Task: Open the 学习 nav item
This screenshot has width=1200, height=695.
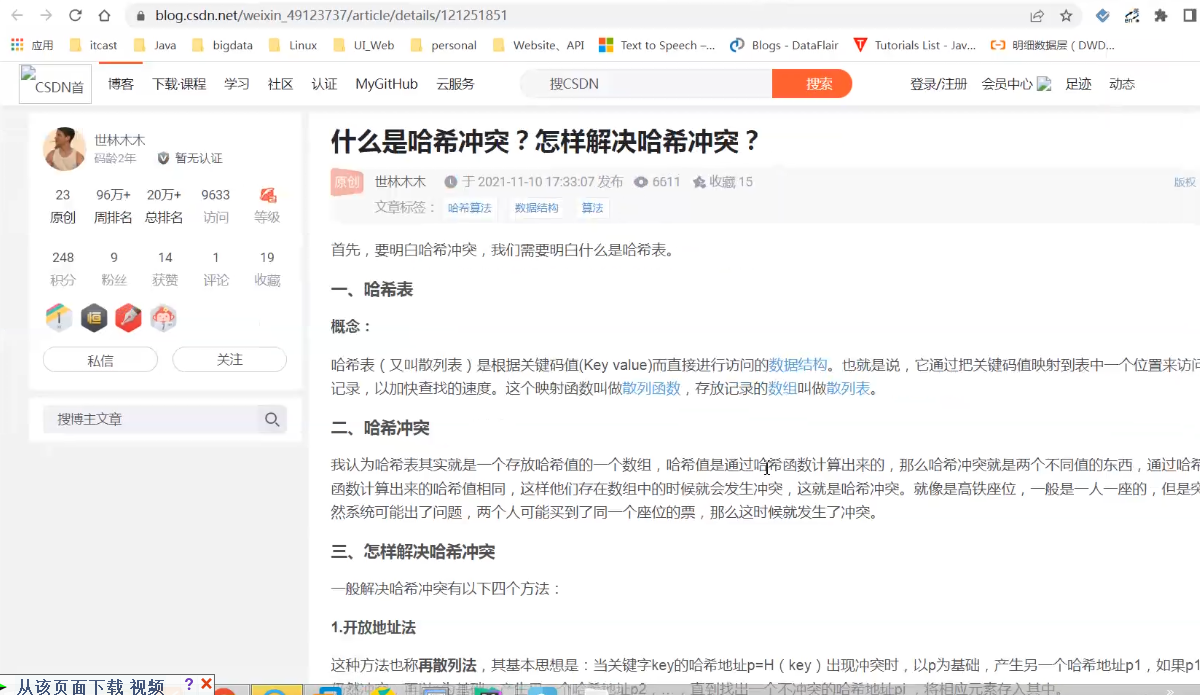Action: pyautogui.click(x=237, y=84)
